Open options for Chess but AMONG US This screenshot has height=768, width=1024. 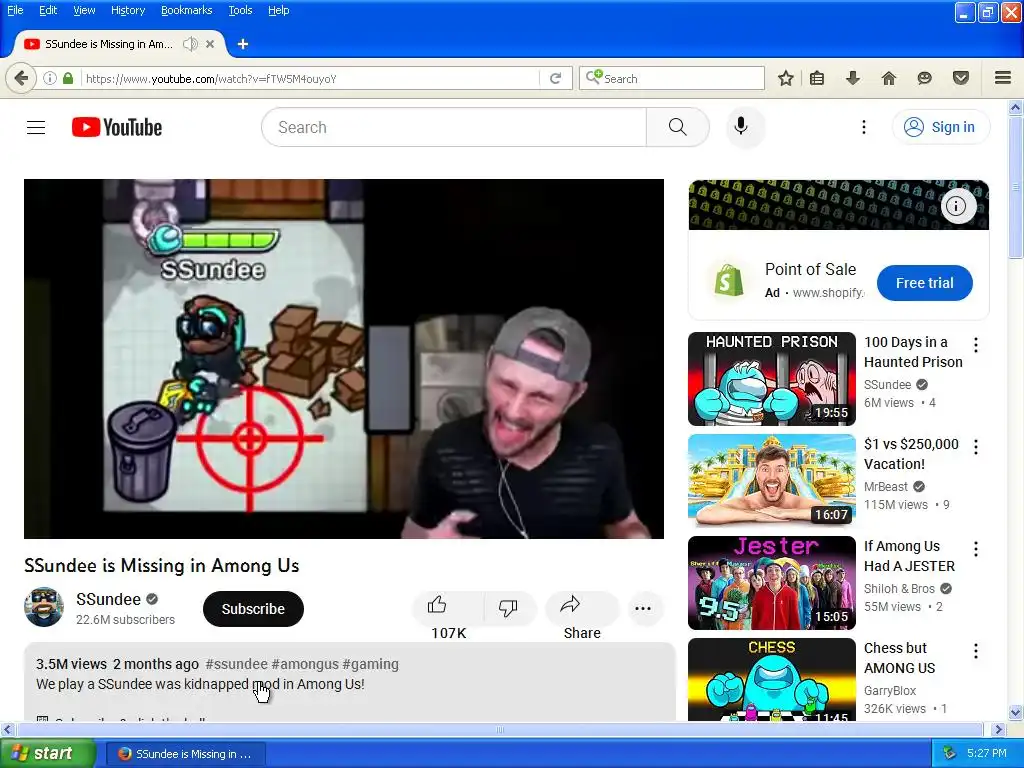[976, 650]
